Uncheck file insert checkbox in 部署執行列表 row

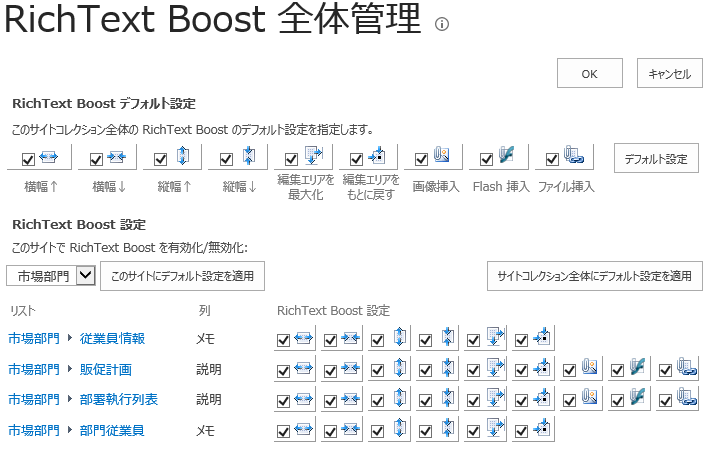(x=665, y=401)
